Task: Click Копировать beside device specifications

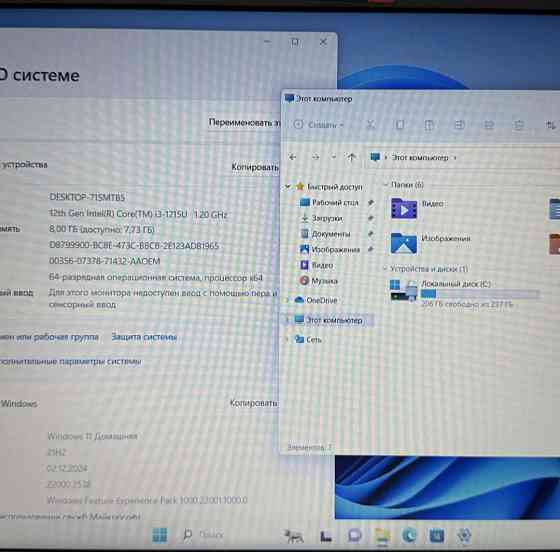Action: tap(255, 167)
